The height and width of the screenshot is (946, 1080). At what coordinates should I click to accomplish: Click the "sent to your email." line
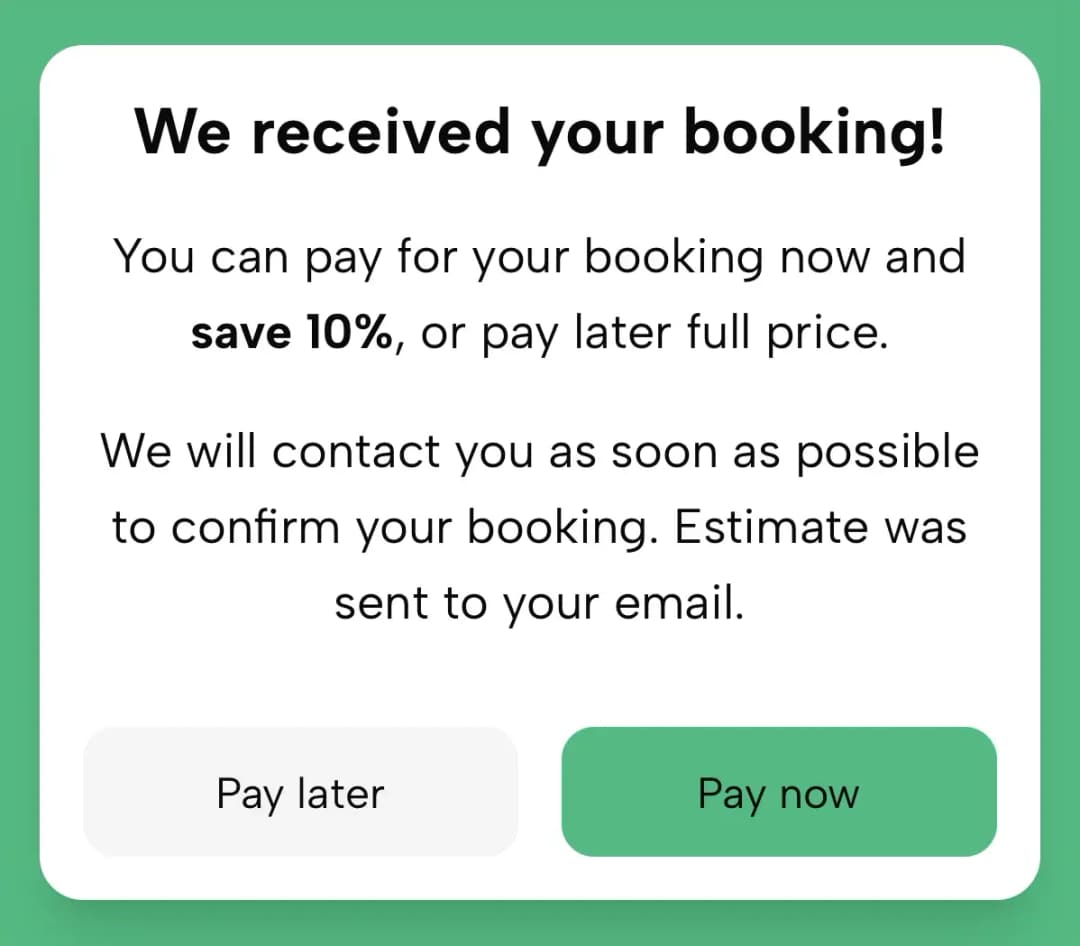click(539, 603)
